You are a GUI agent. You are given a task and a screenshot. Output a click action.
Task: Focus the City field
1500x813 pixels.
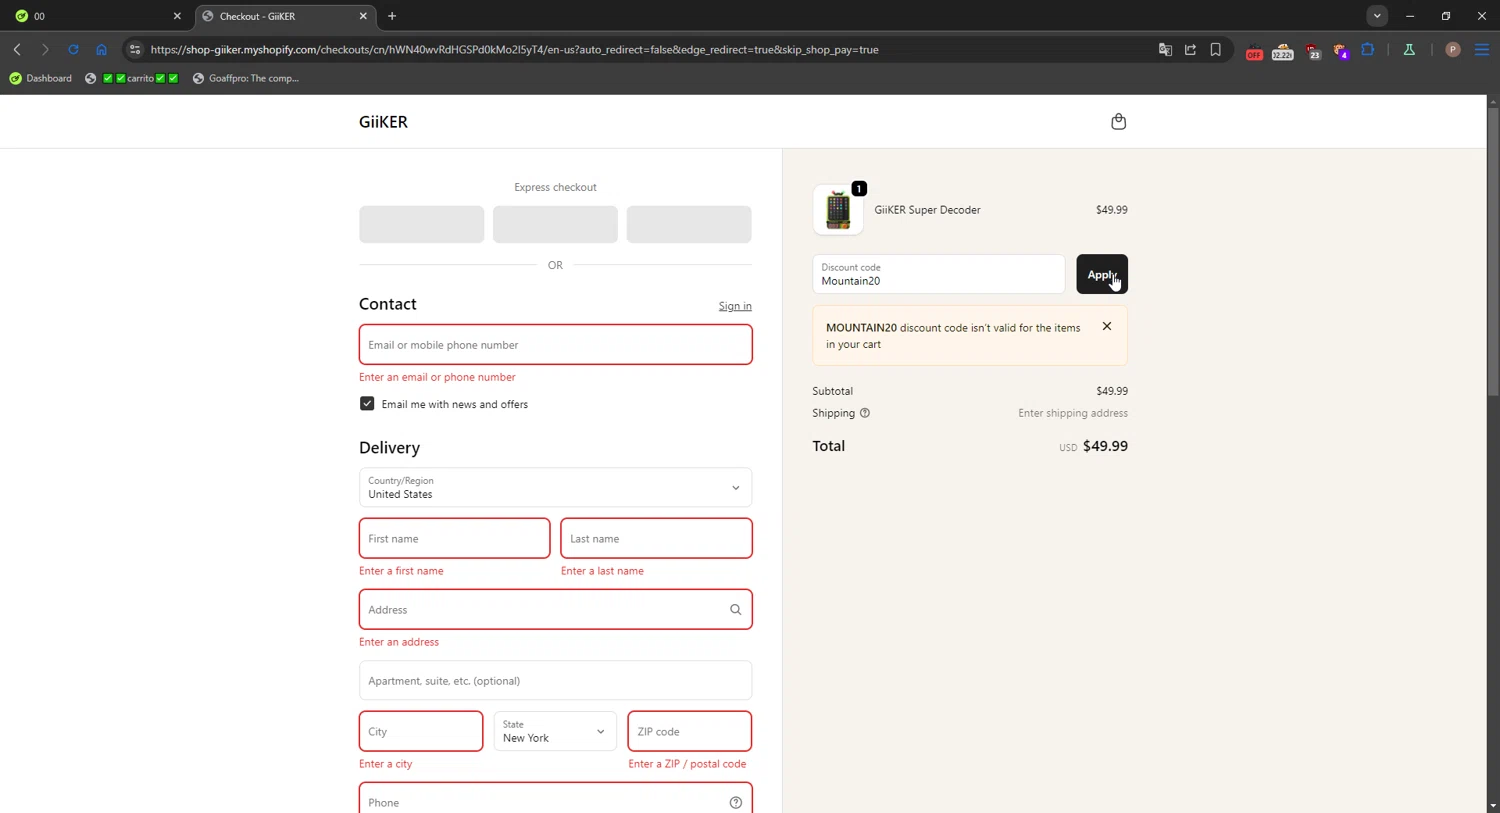[421, 732]
